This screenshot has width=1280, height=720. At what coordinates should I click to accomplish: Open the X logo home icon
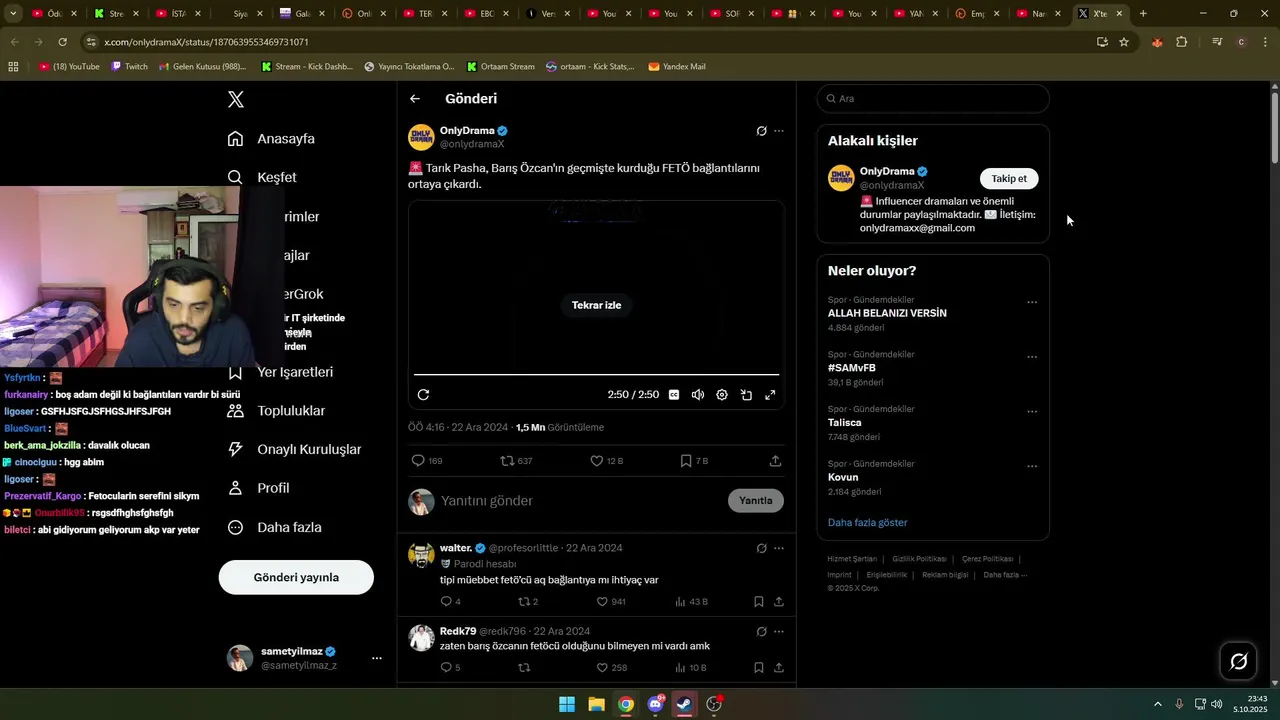point(235,99)
